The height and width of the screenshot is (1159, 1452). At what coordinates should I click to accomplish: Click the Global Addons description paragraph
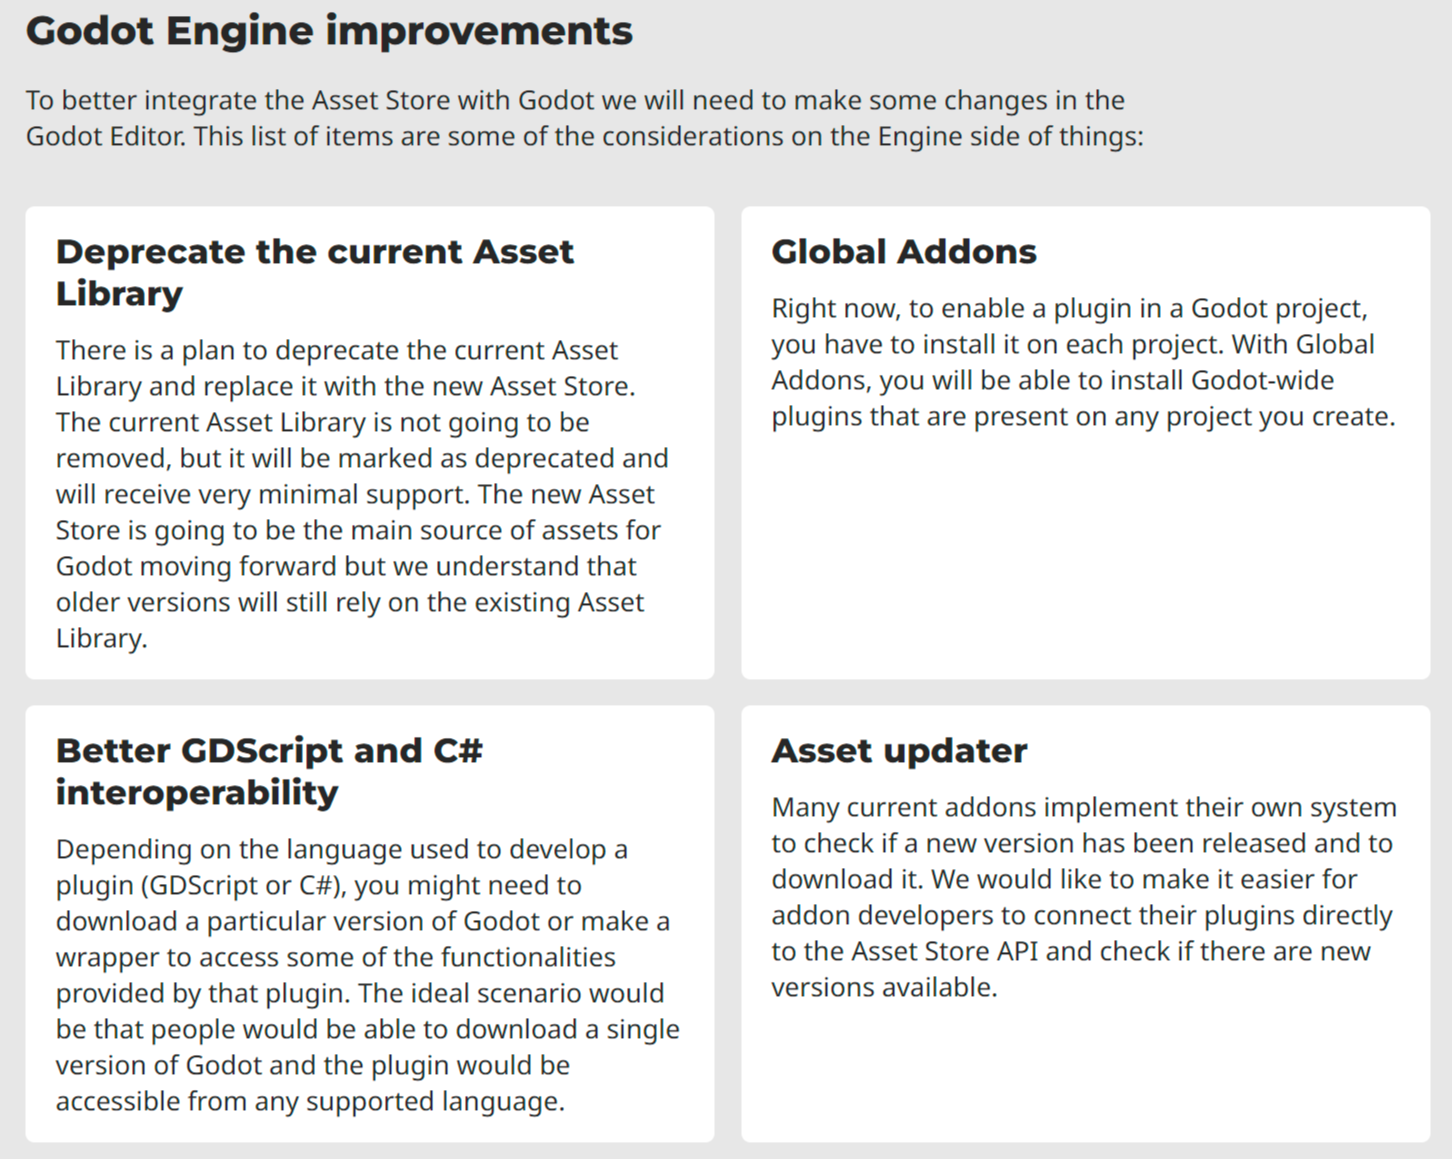pos(1083,362)
